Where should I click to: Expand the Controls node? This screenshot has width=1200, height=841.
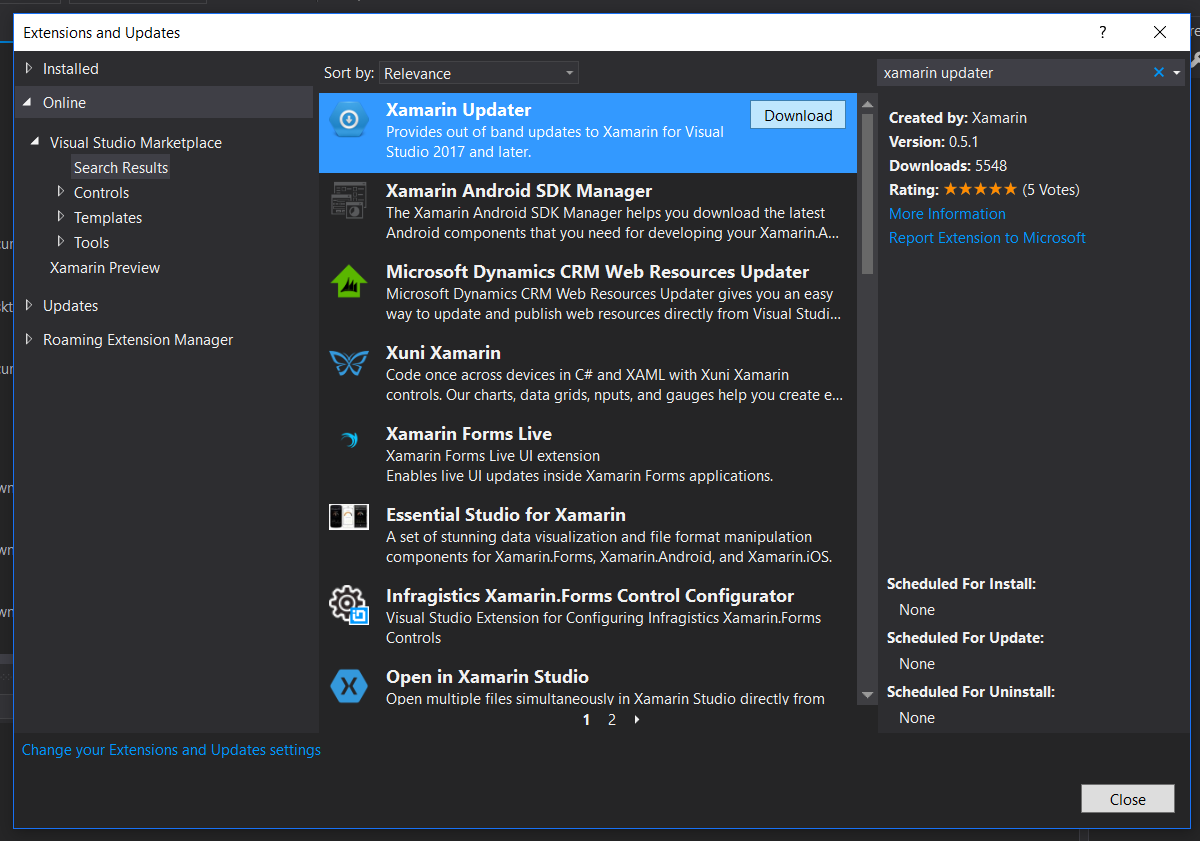click(x=62, y=192)
